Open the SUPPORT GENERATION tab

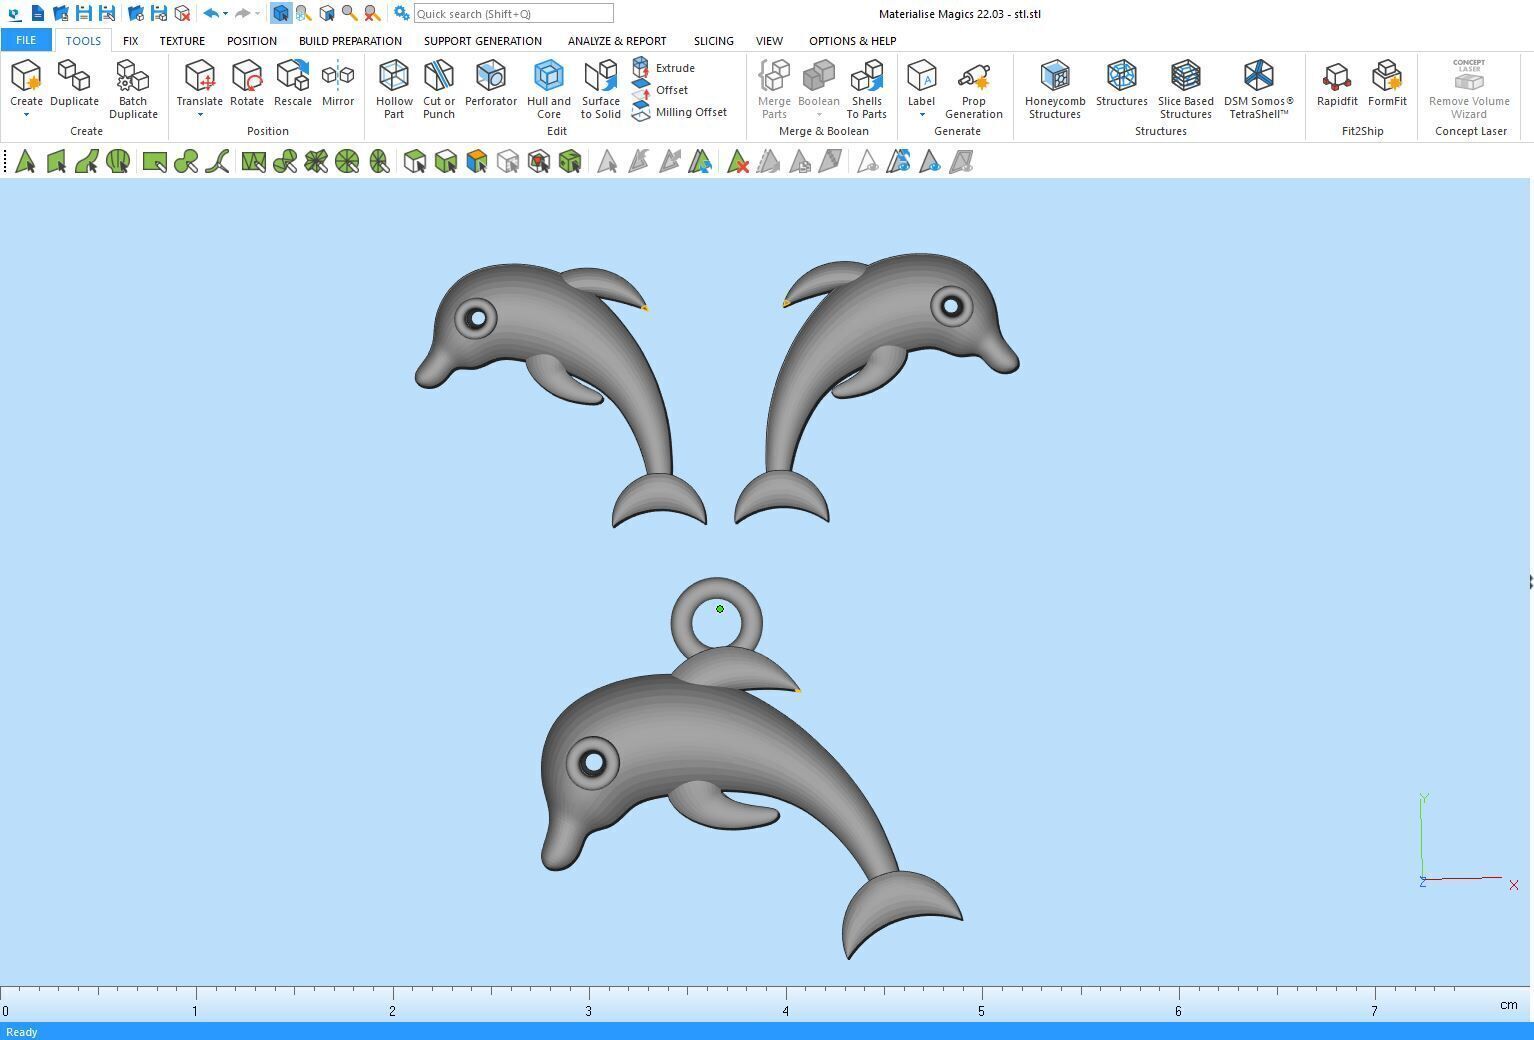tap(483, 41)
